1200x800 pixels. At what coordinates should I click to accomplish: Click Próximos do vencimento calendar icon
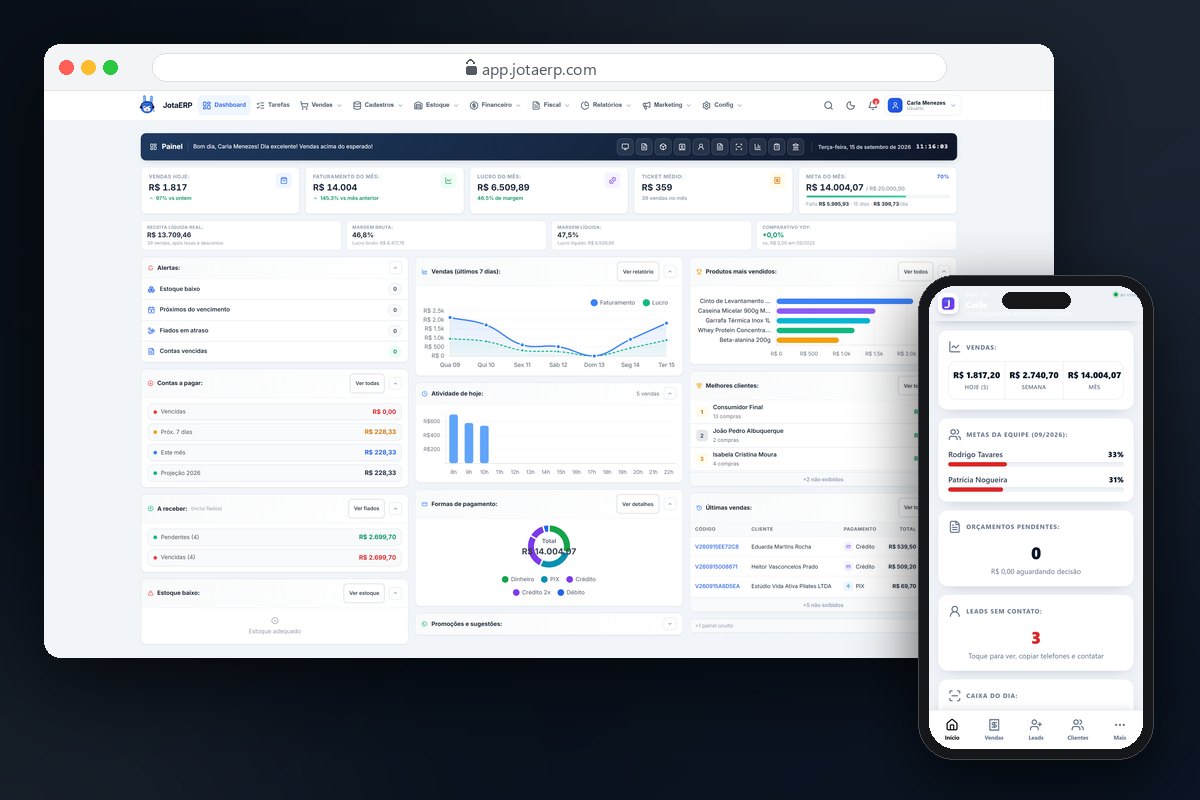[x=151, y=310]
